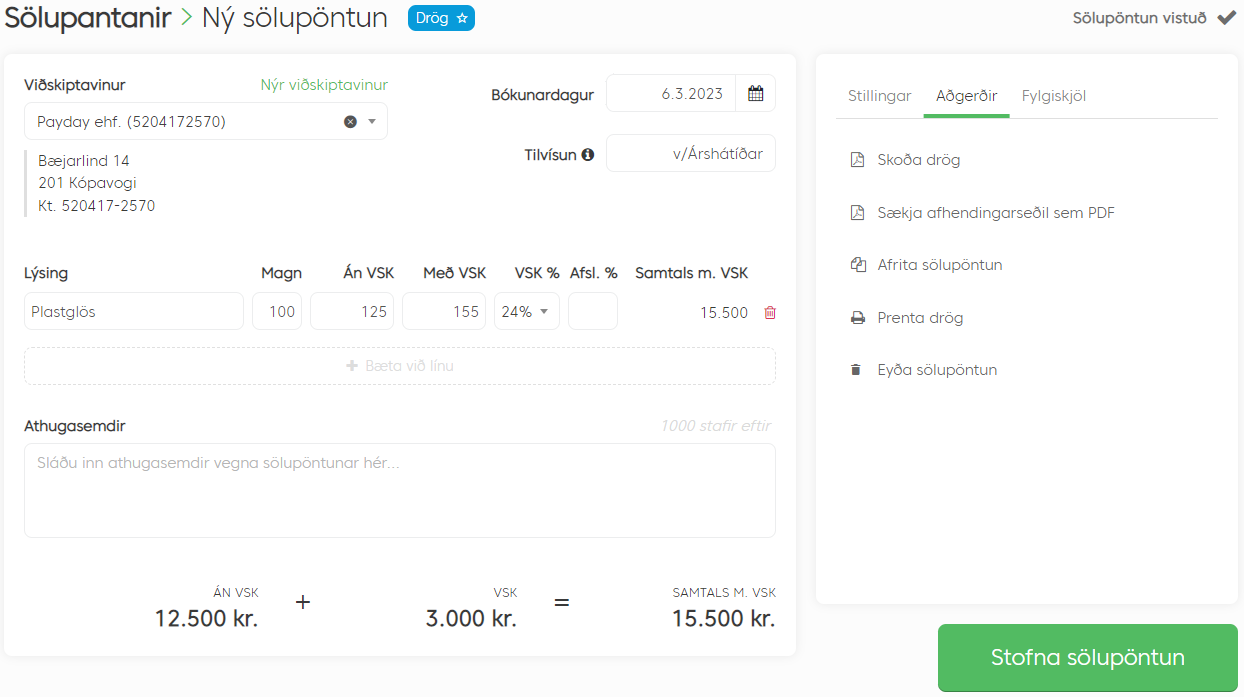The height and width of the screenshot is (697, 1244).
Task: Click the Bókunardagur date field 6.3.2023
Action: [x=671, y=94]
